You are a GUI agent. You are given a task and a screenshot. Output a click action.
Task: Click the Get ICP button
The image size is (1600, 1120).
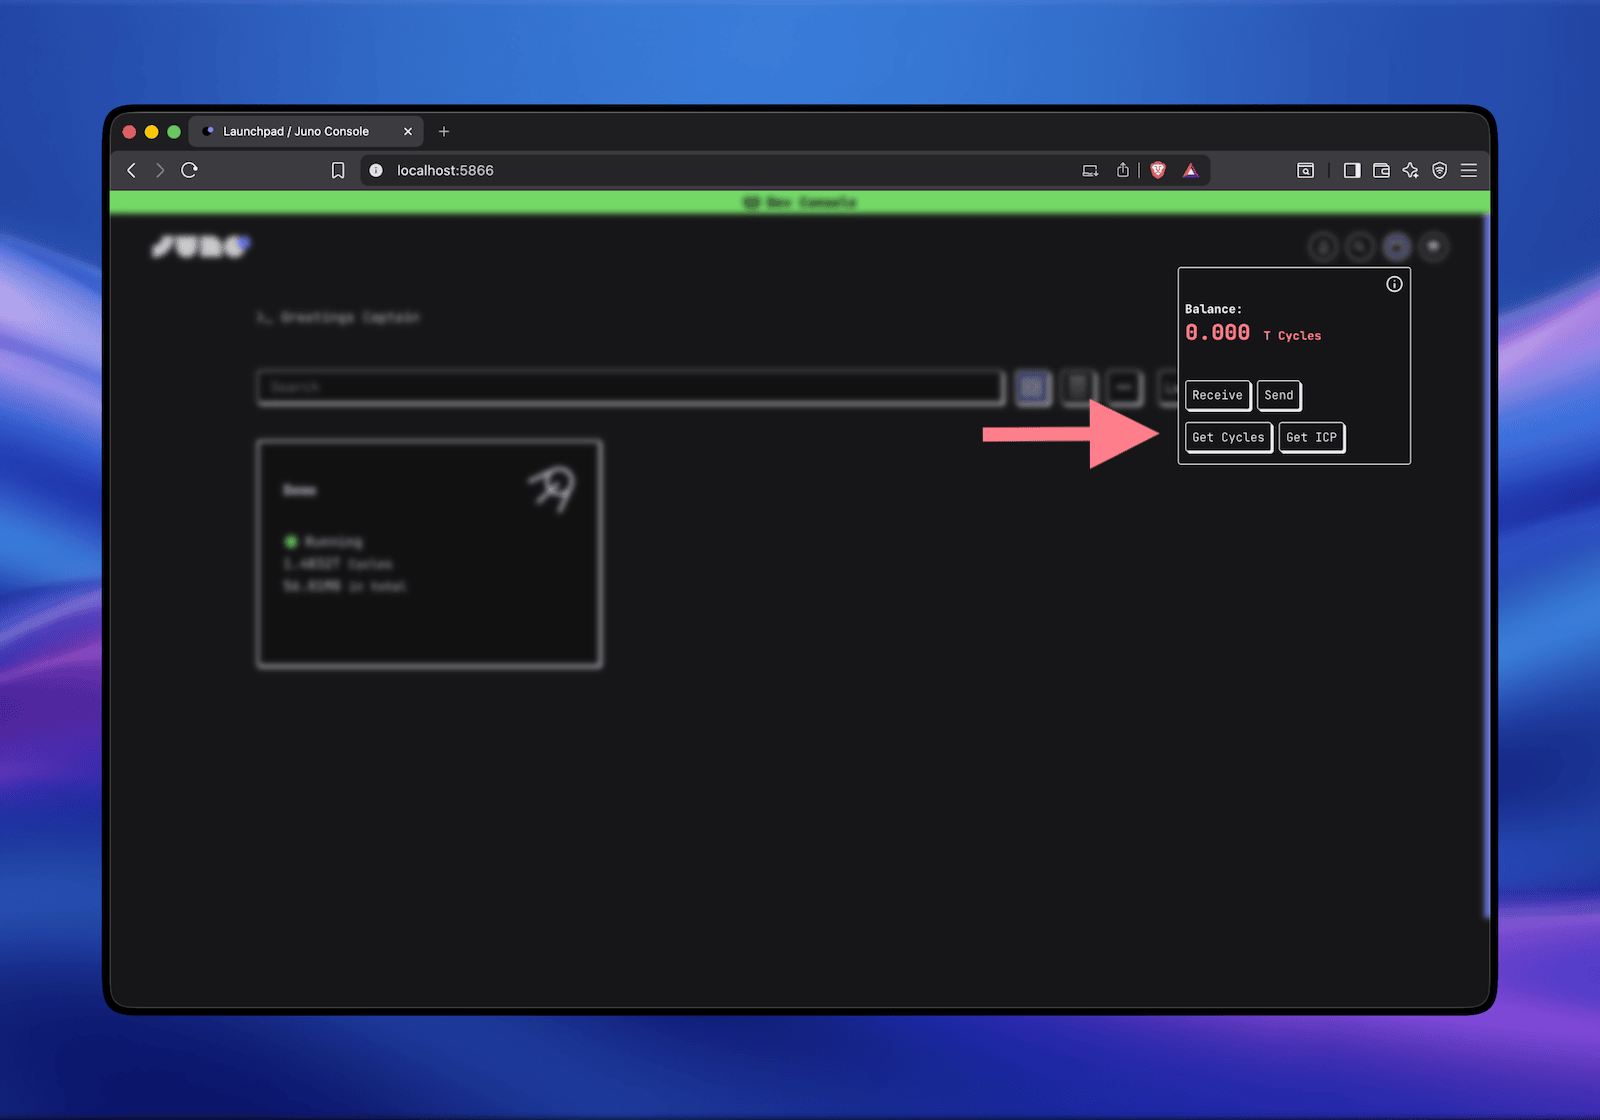(x=1311, y=437)
